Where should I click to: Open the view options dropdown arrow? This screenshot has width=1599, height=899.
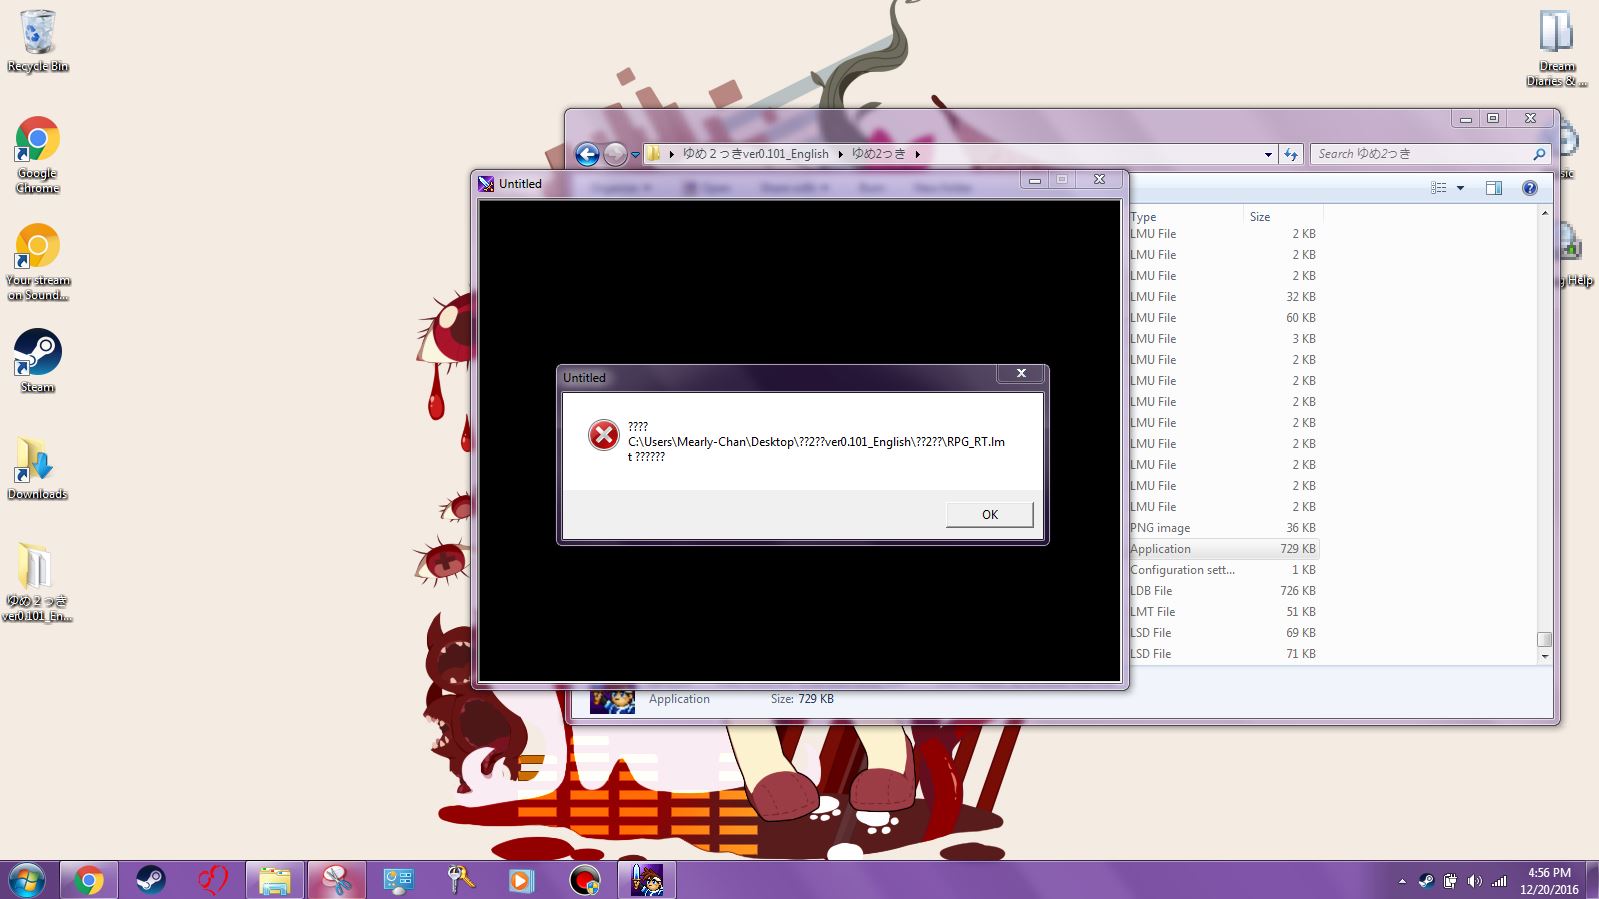tap(1460, 188)
